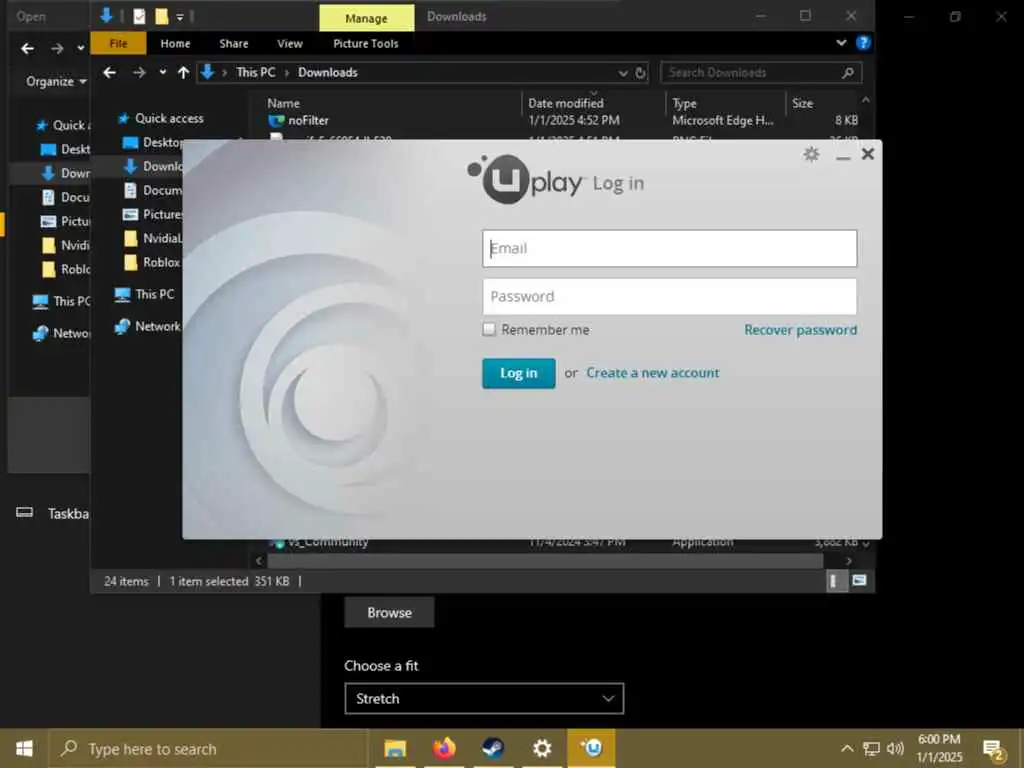Screen dimensions: 1024x768
Task: Open Explorer help question mark icon
Action: [x=863, y=43]
